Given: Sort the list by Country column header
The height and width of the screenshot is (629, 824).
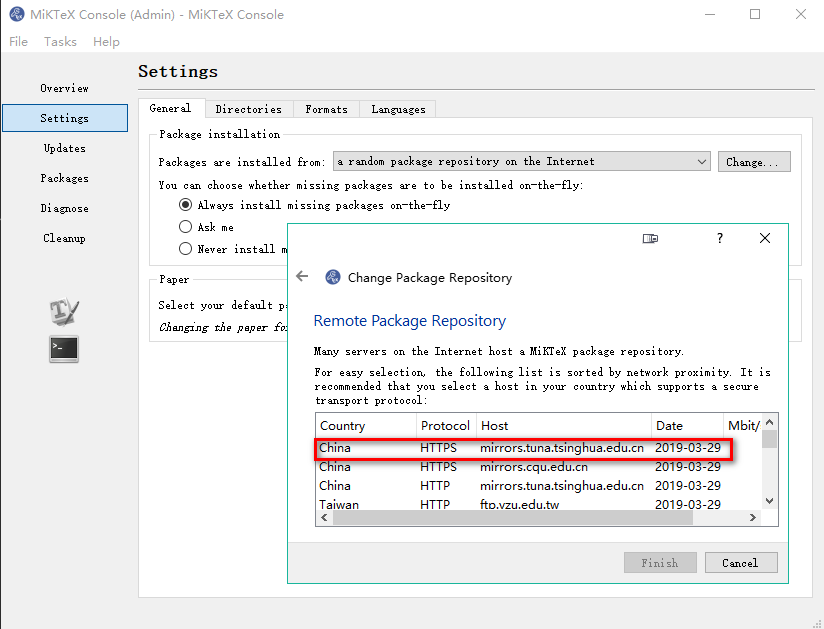Looking at the screenshot, I should tap(366, 426).
